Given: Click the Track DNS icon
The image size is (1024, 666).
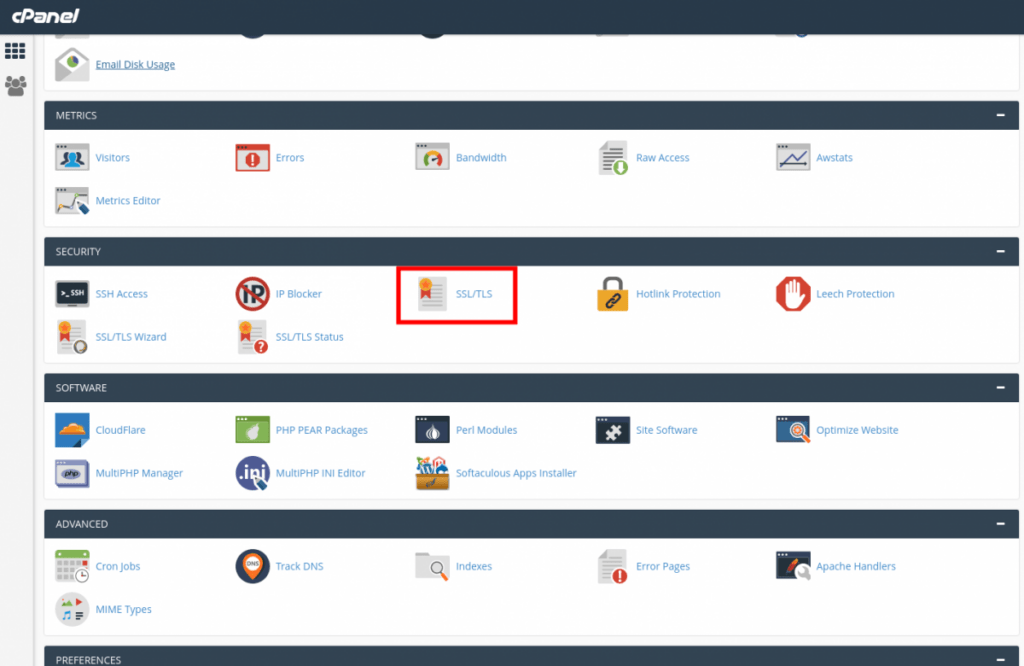Looking at the screenshot, I should (x=252, y=566).
